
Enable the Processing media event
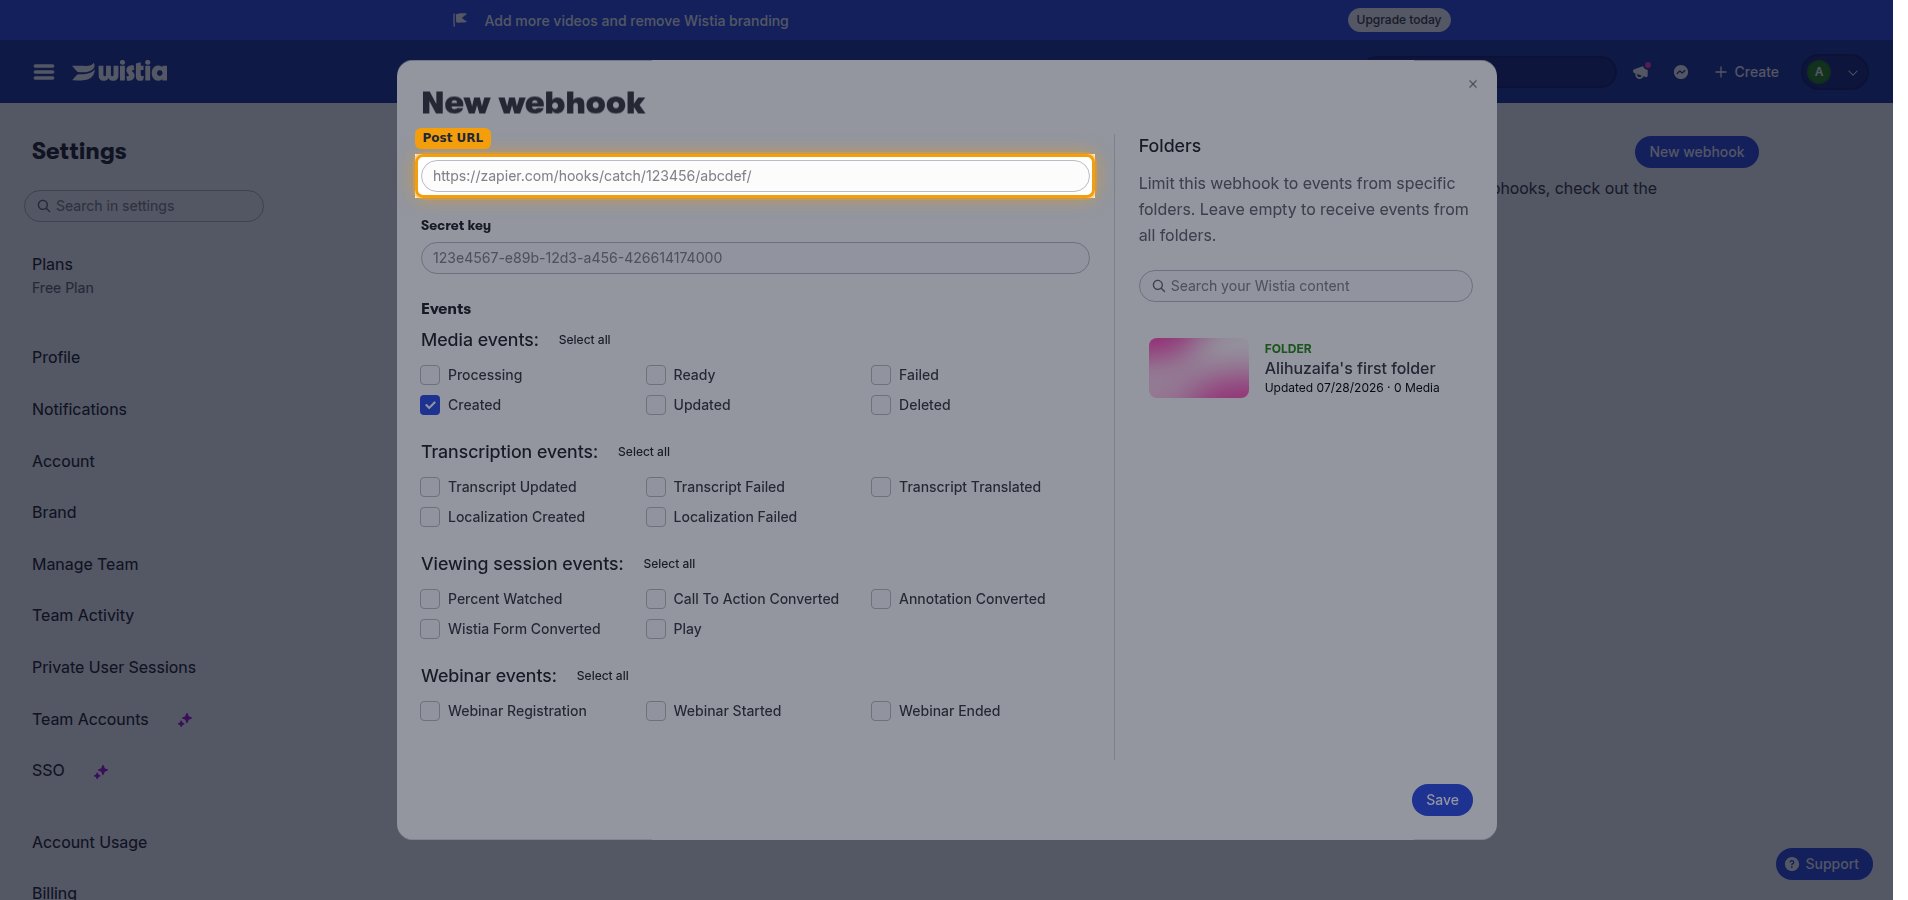430,375
